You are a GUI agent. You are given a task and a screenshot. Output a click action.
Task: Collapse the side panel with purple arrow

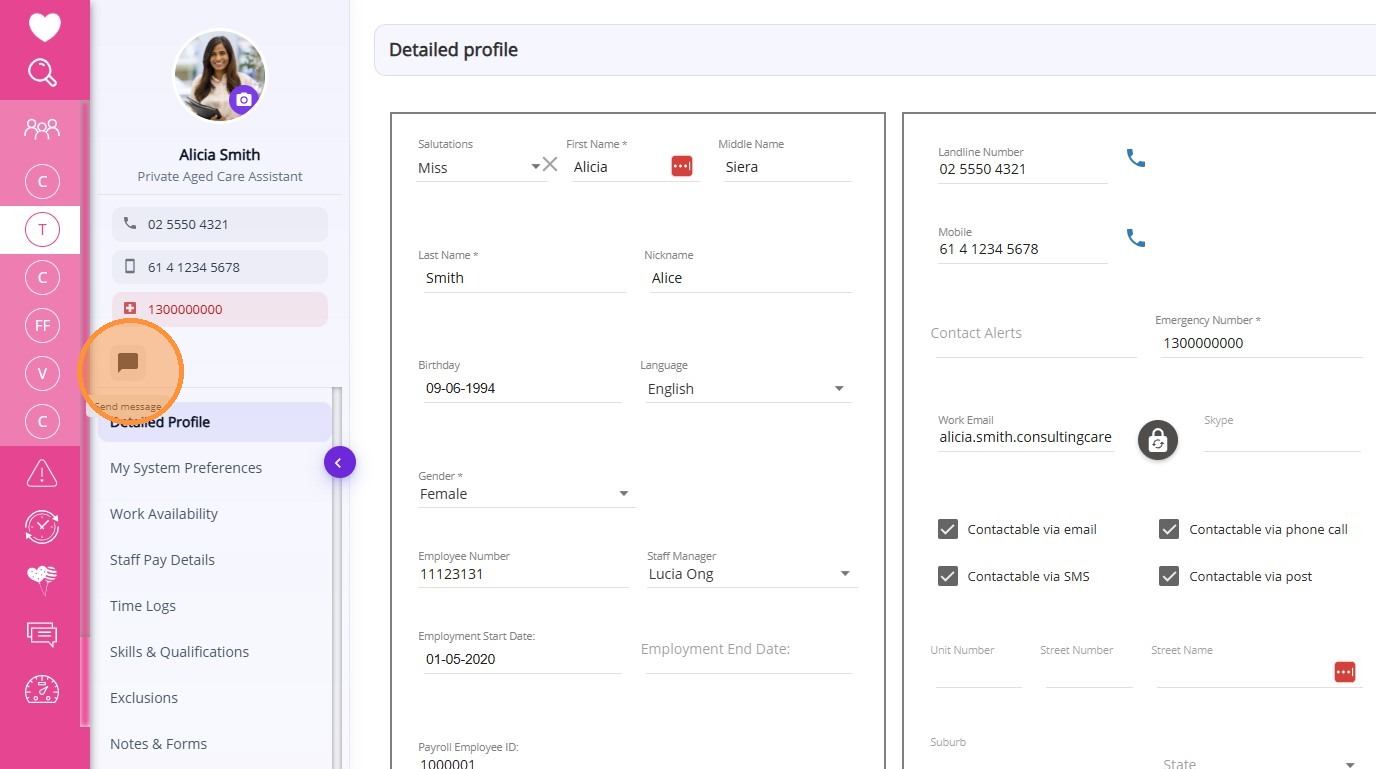(339, 462)
